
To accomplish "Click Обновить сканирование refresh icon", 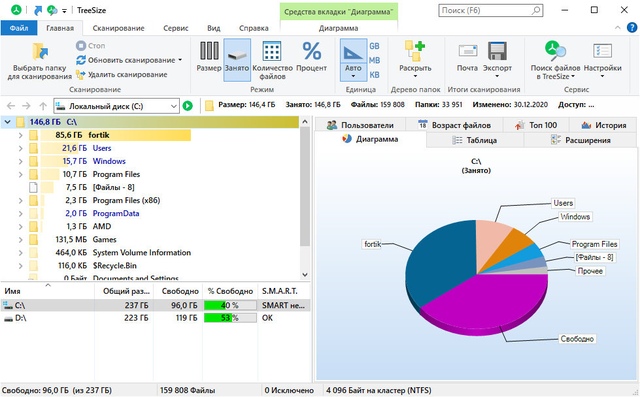I will (x=81, y=60).
